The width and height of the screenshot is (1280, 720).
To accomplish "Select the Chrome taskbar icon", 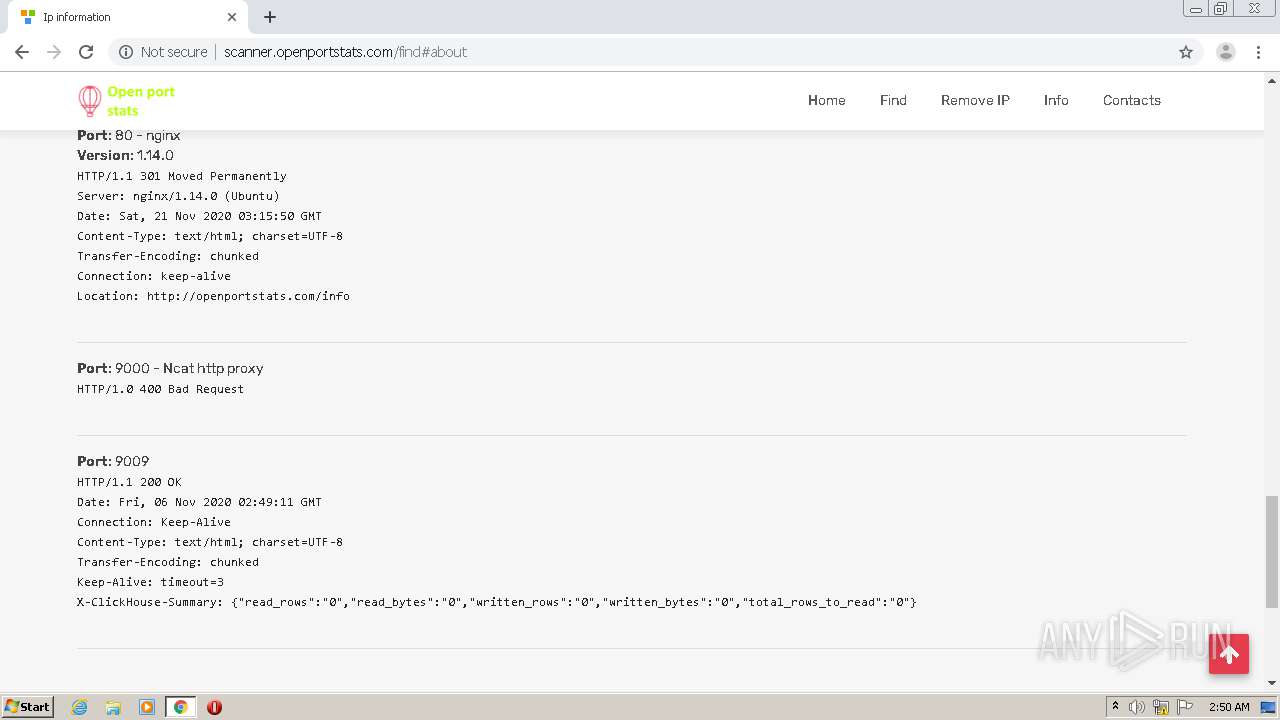I will point(181,707).
